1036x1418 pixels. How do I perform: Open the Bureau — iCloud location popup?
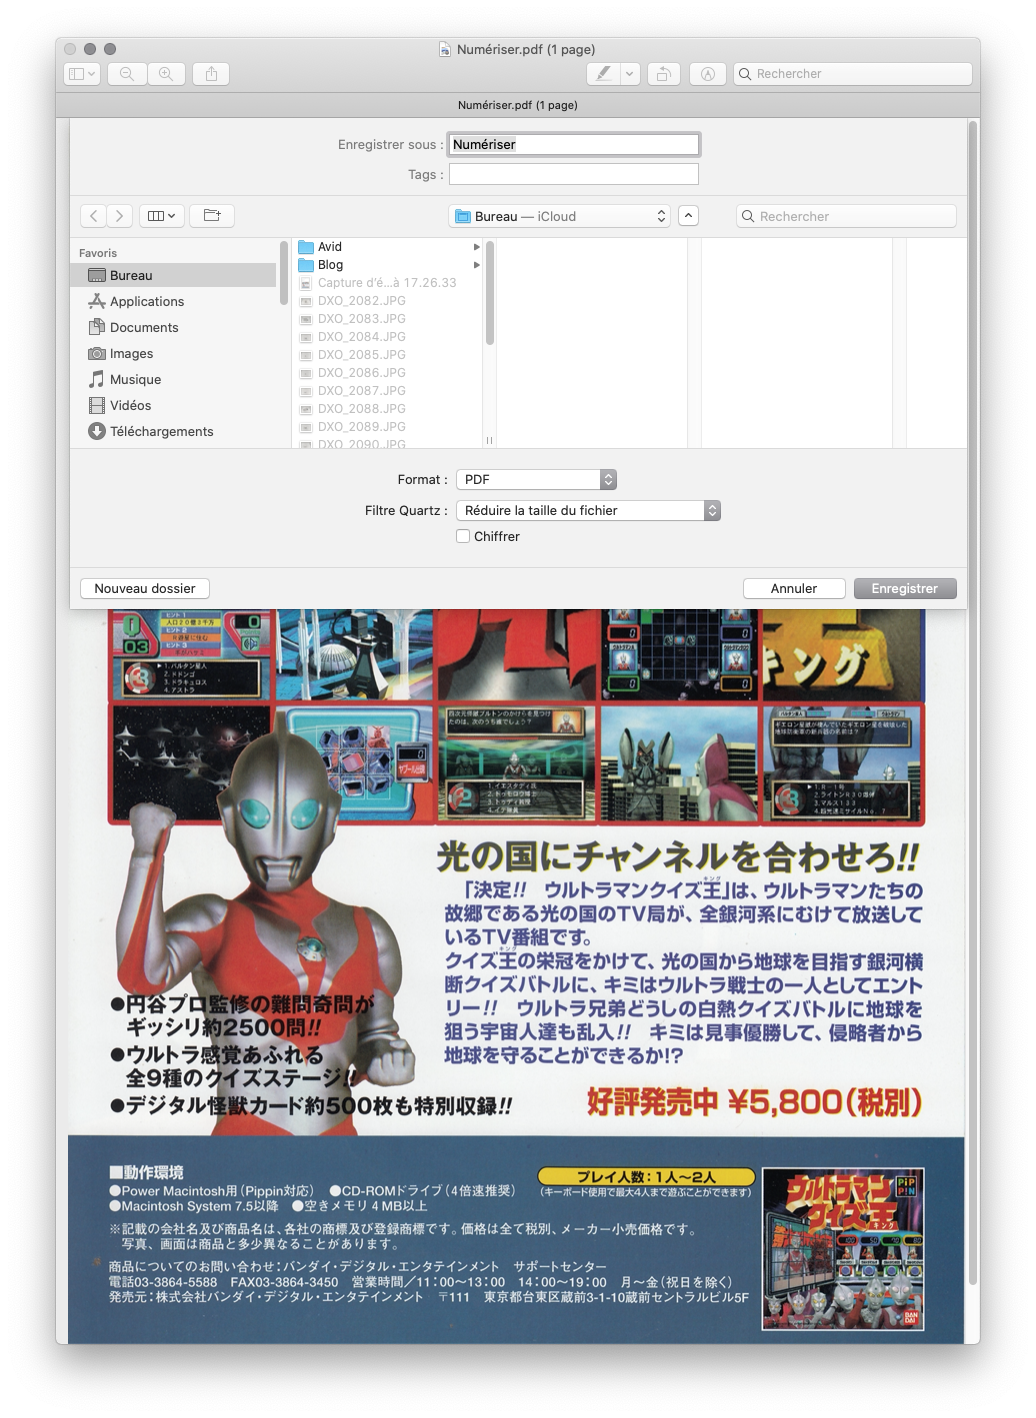click(560, 216)
